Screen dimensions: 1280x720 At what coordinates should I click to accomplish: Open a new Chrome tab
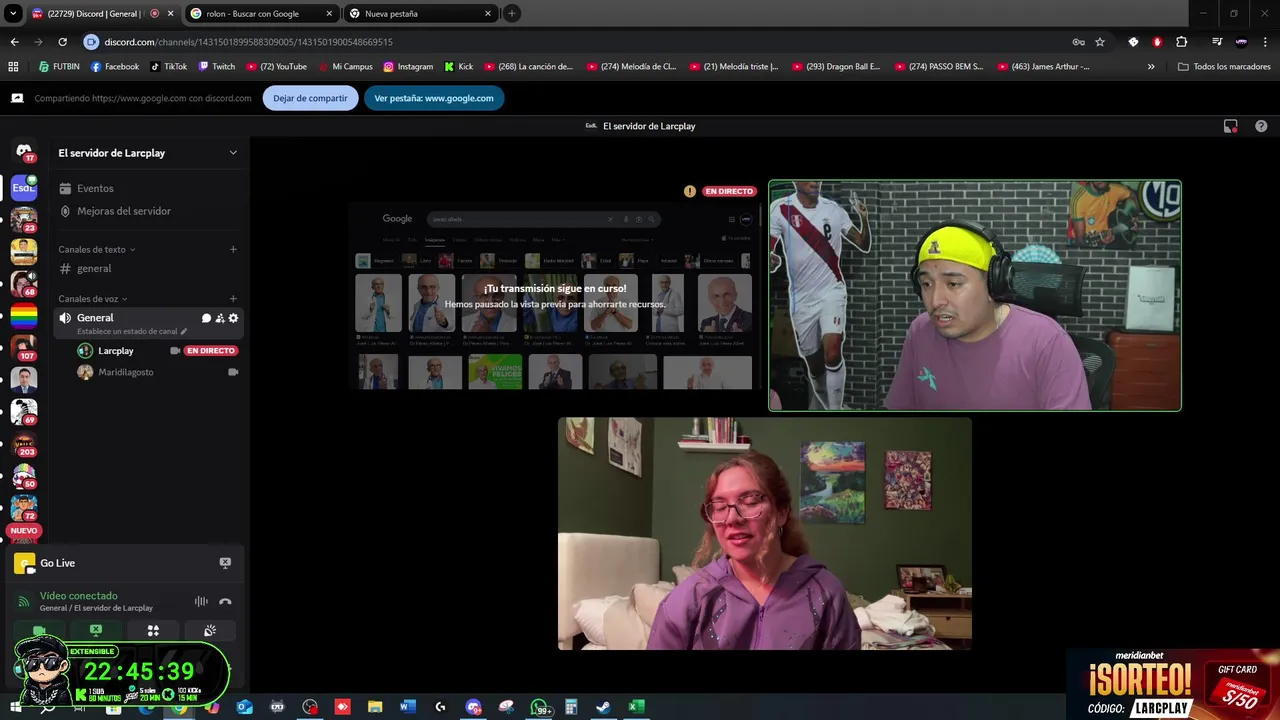click(511, 14)
